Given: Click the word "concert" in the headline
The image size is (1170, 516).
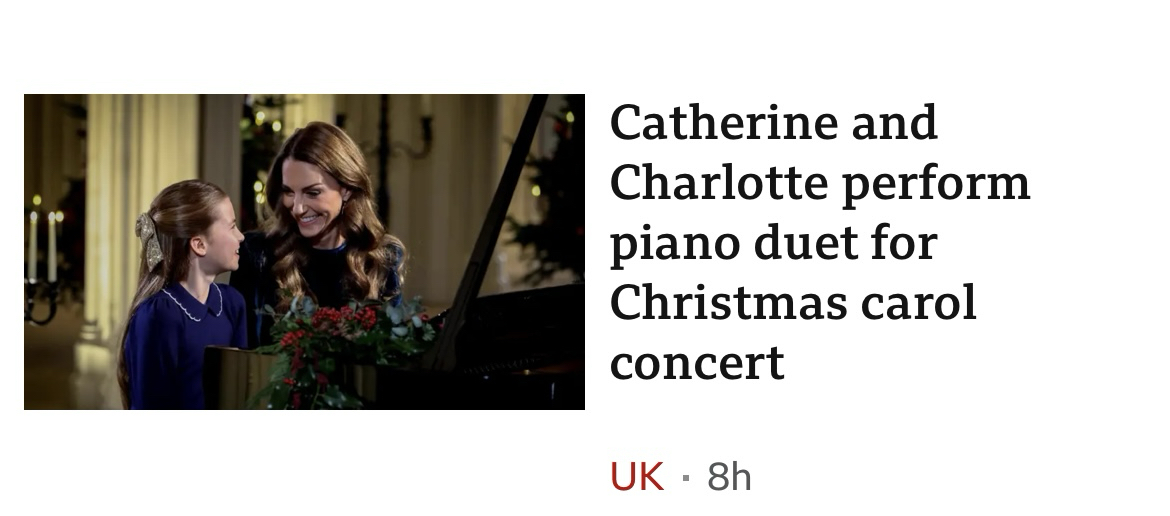Looking at the screenshot, I should pyautogui.click(x=697, y=362).
